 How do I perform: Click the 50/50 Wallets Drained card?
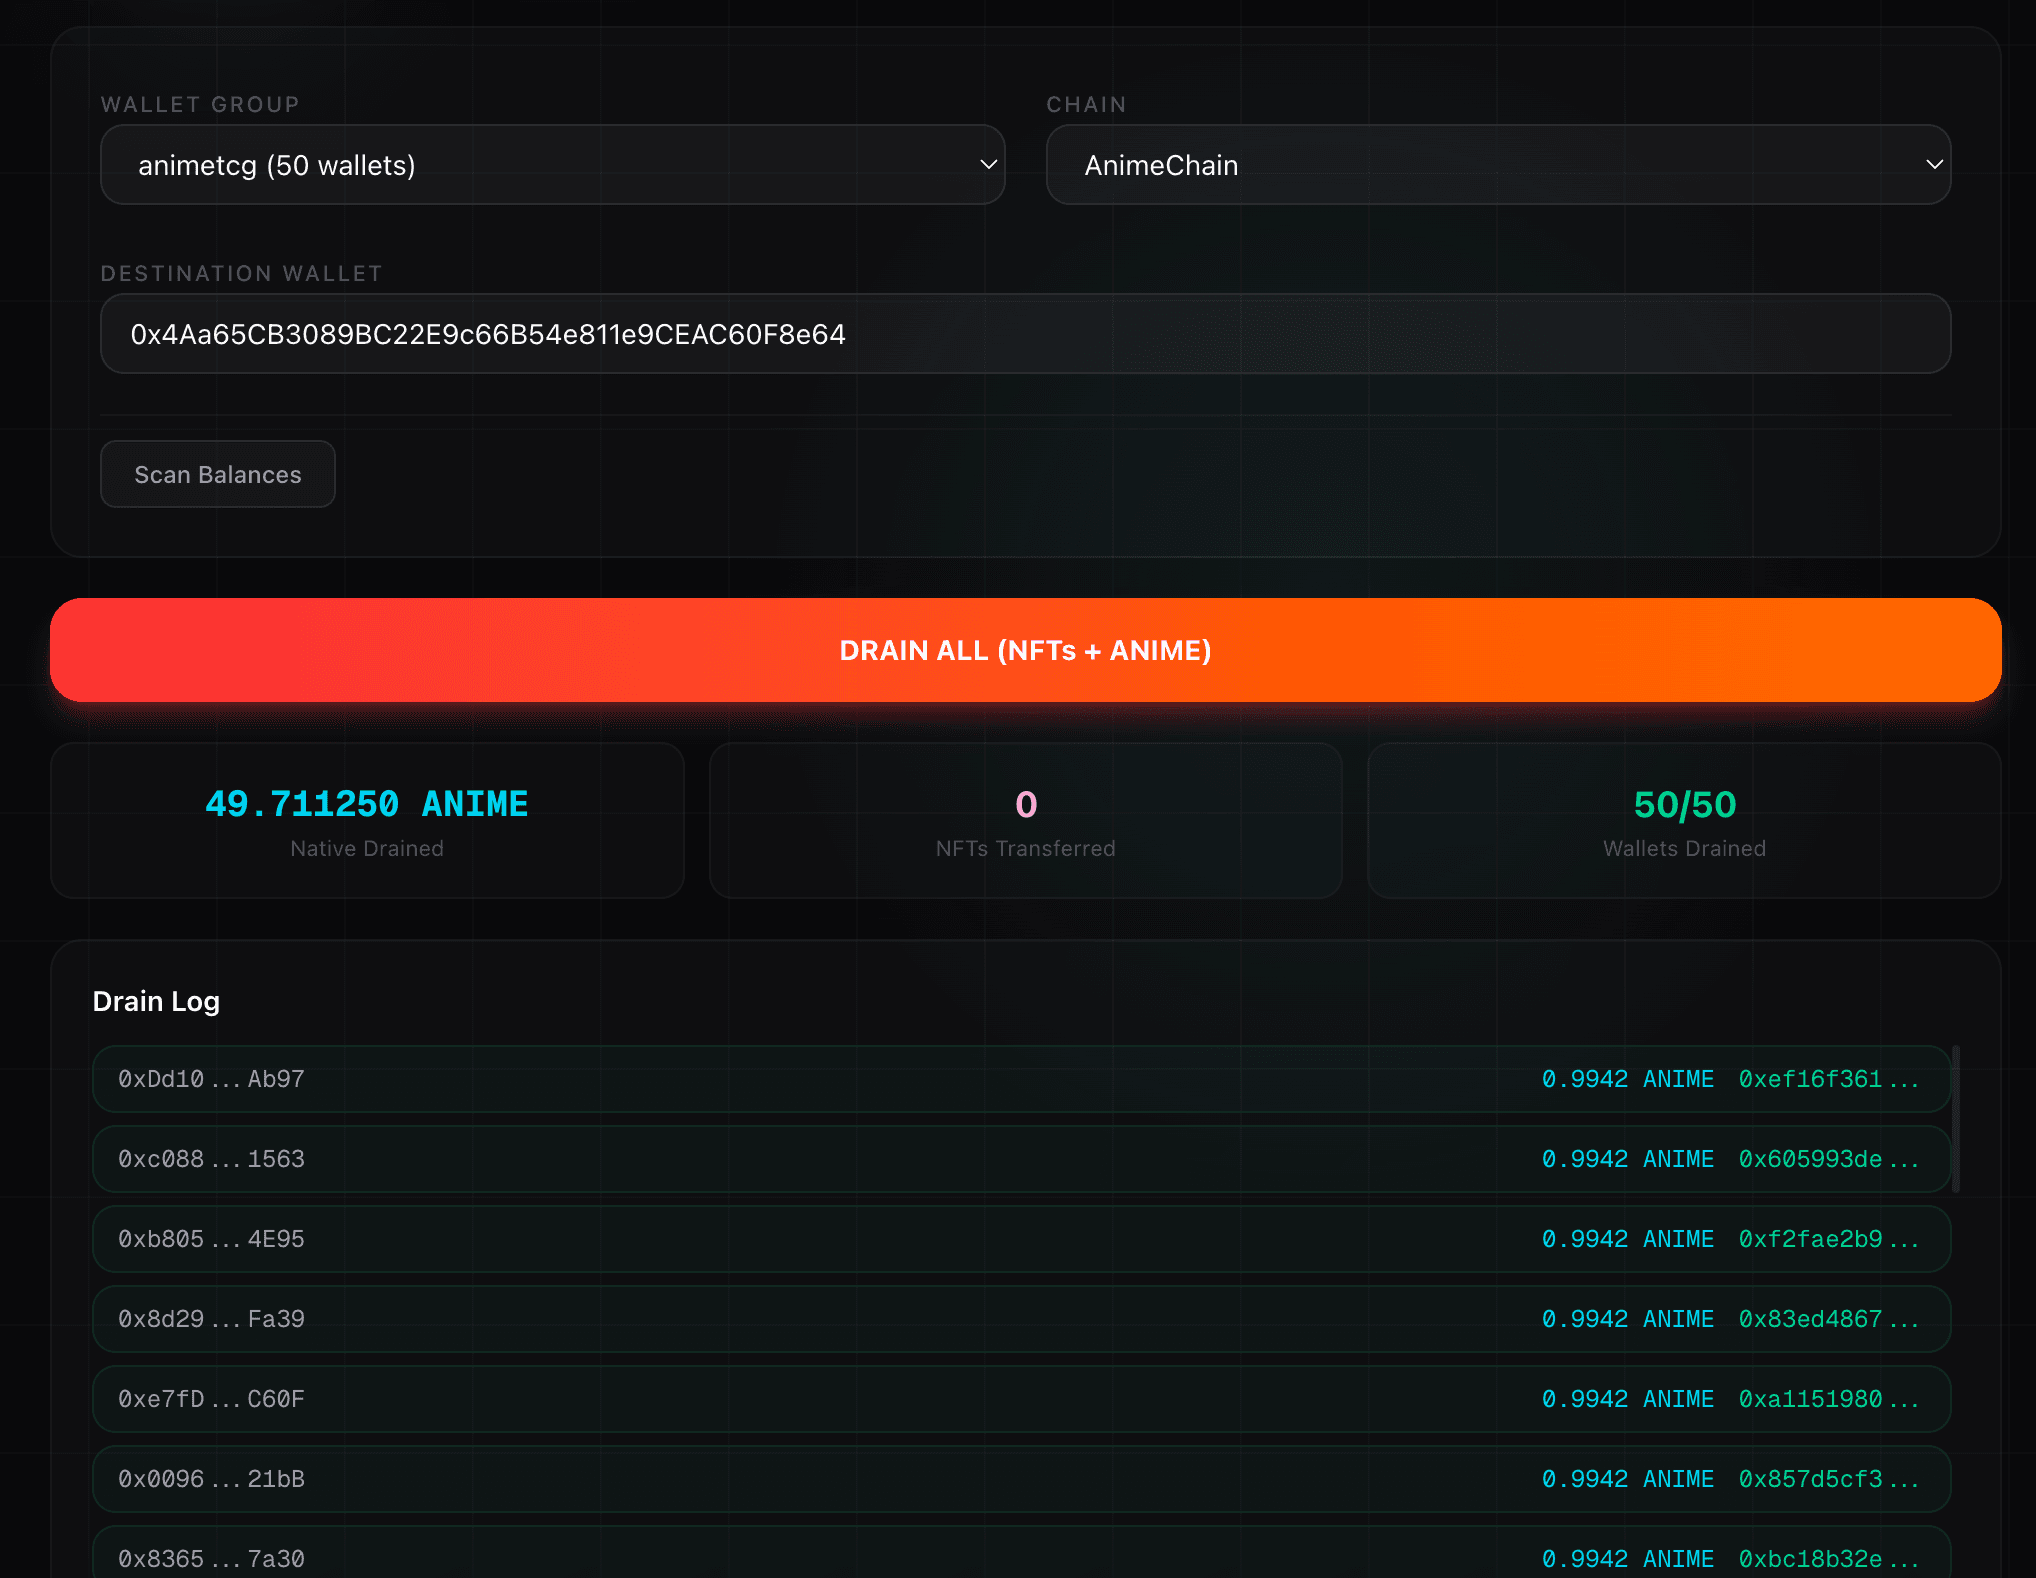tap(1683, 821)
